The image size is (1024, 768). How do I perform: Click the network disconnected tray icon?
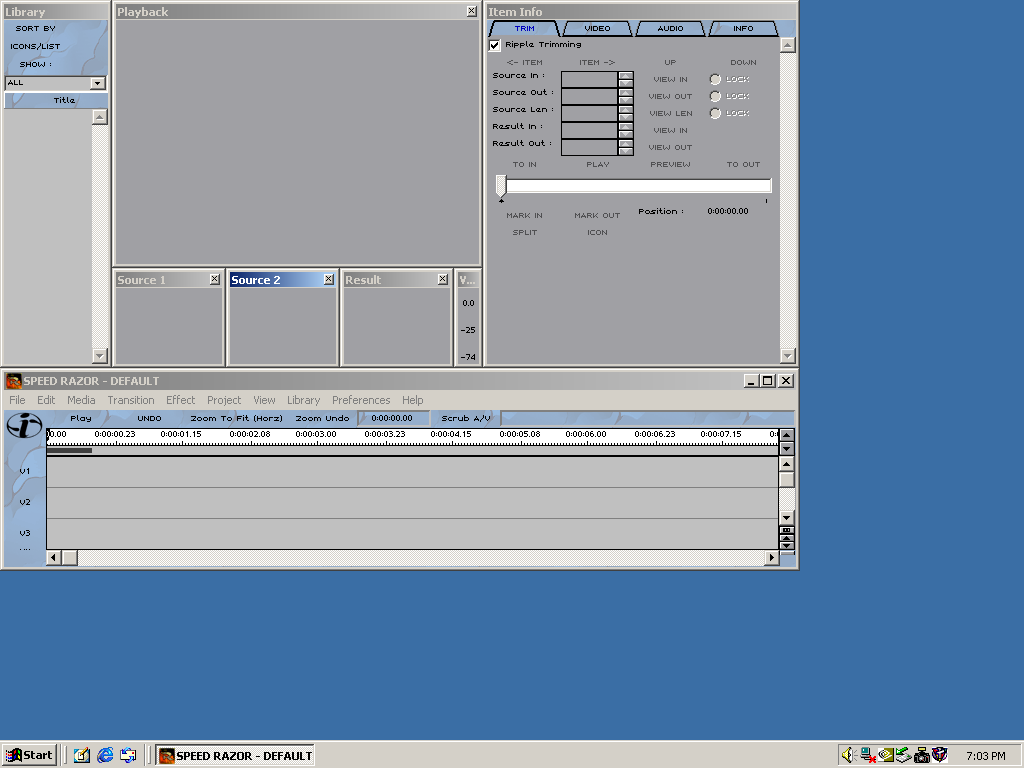(867, 756)
